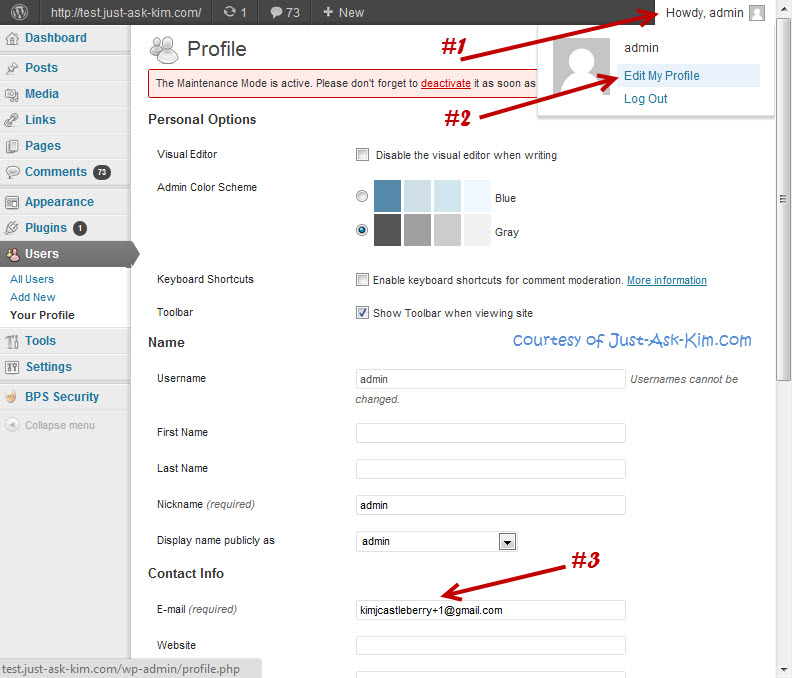Click the Appearance layout icon
Screen dimensions: 792x678
click(12, 202)
